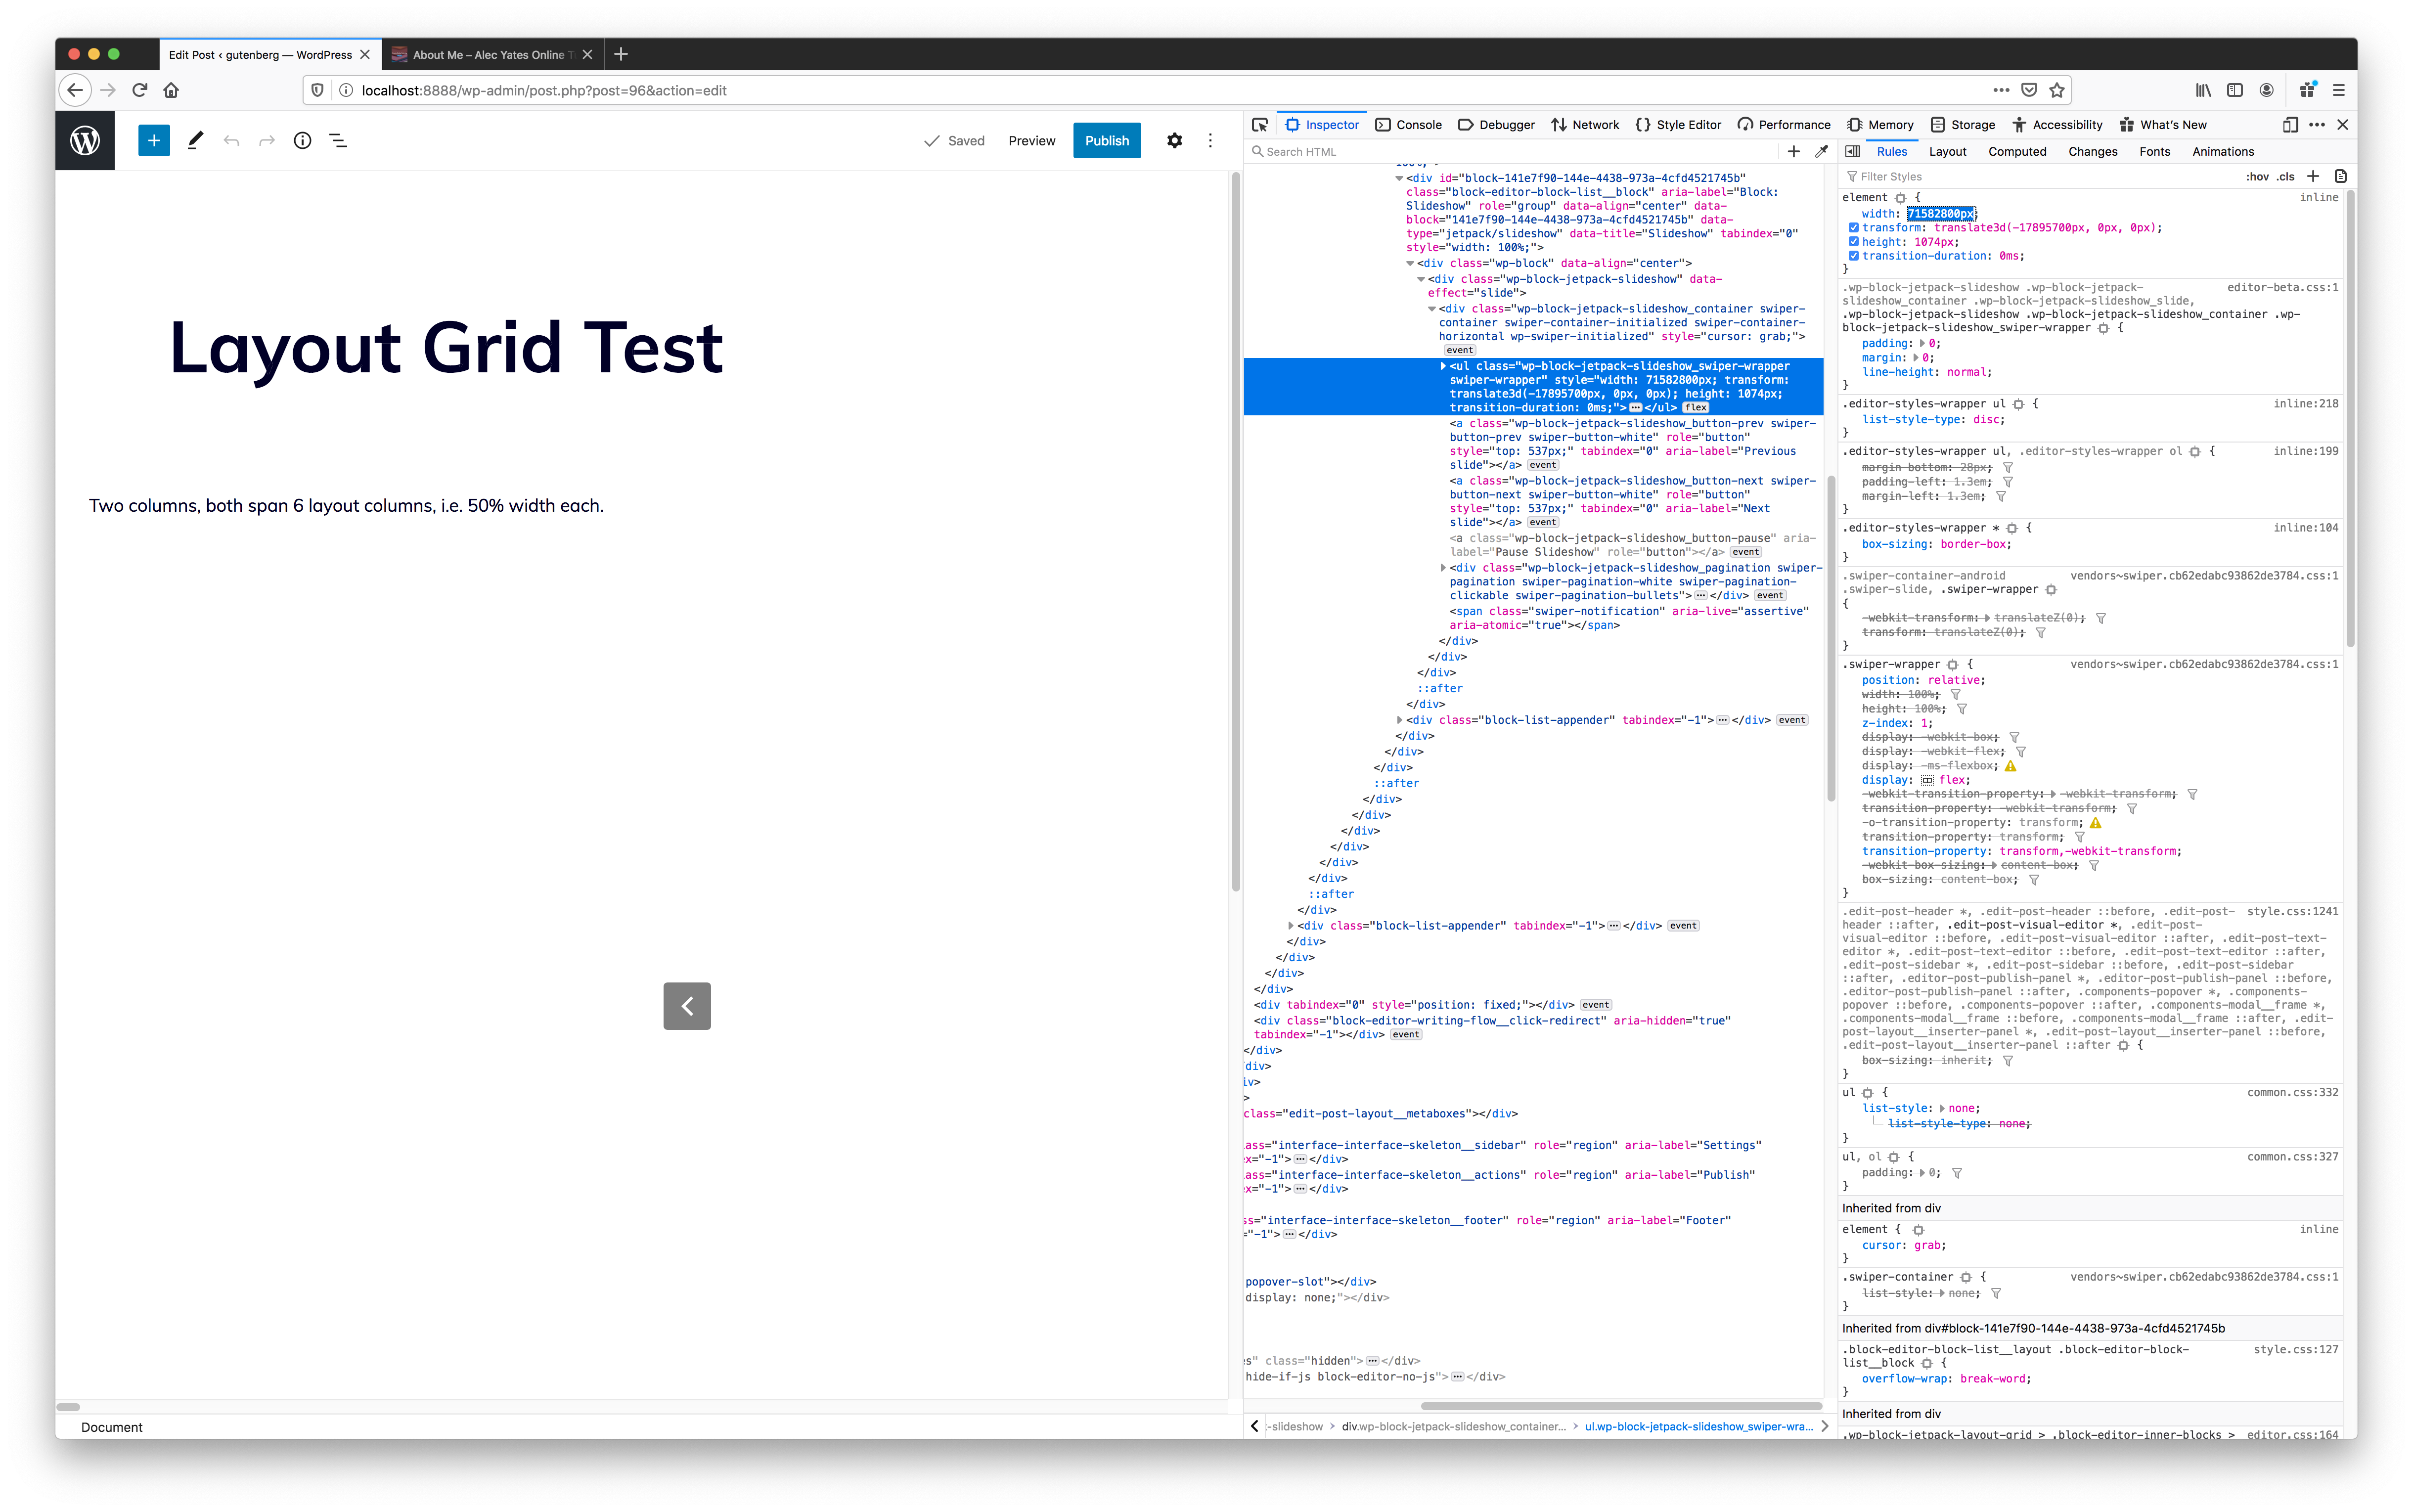Click the blue Add block plus button
This screenshot has height=1512, width=2413.
154,141
